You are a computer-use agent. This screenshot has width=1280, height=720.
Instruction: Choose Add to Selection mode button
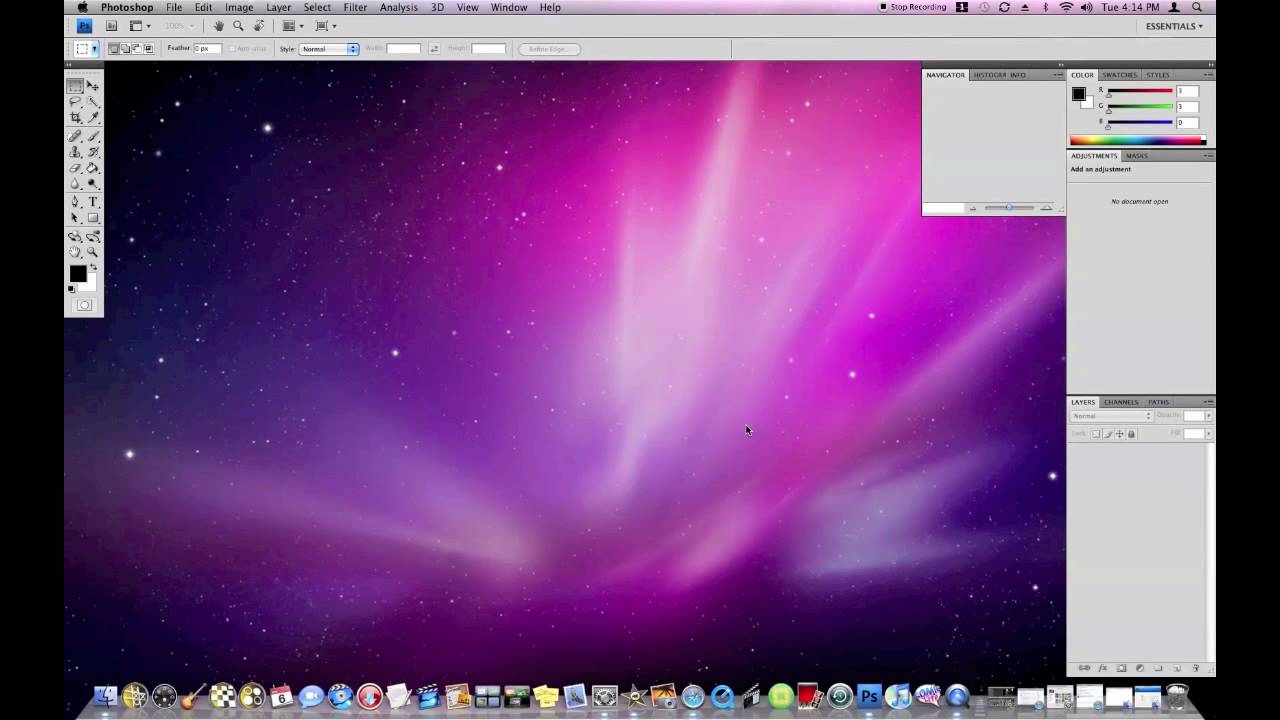125,48
